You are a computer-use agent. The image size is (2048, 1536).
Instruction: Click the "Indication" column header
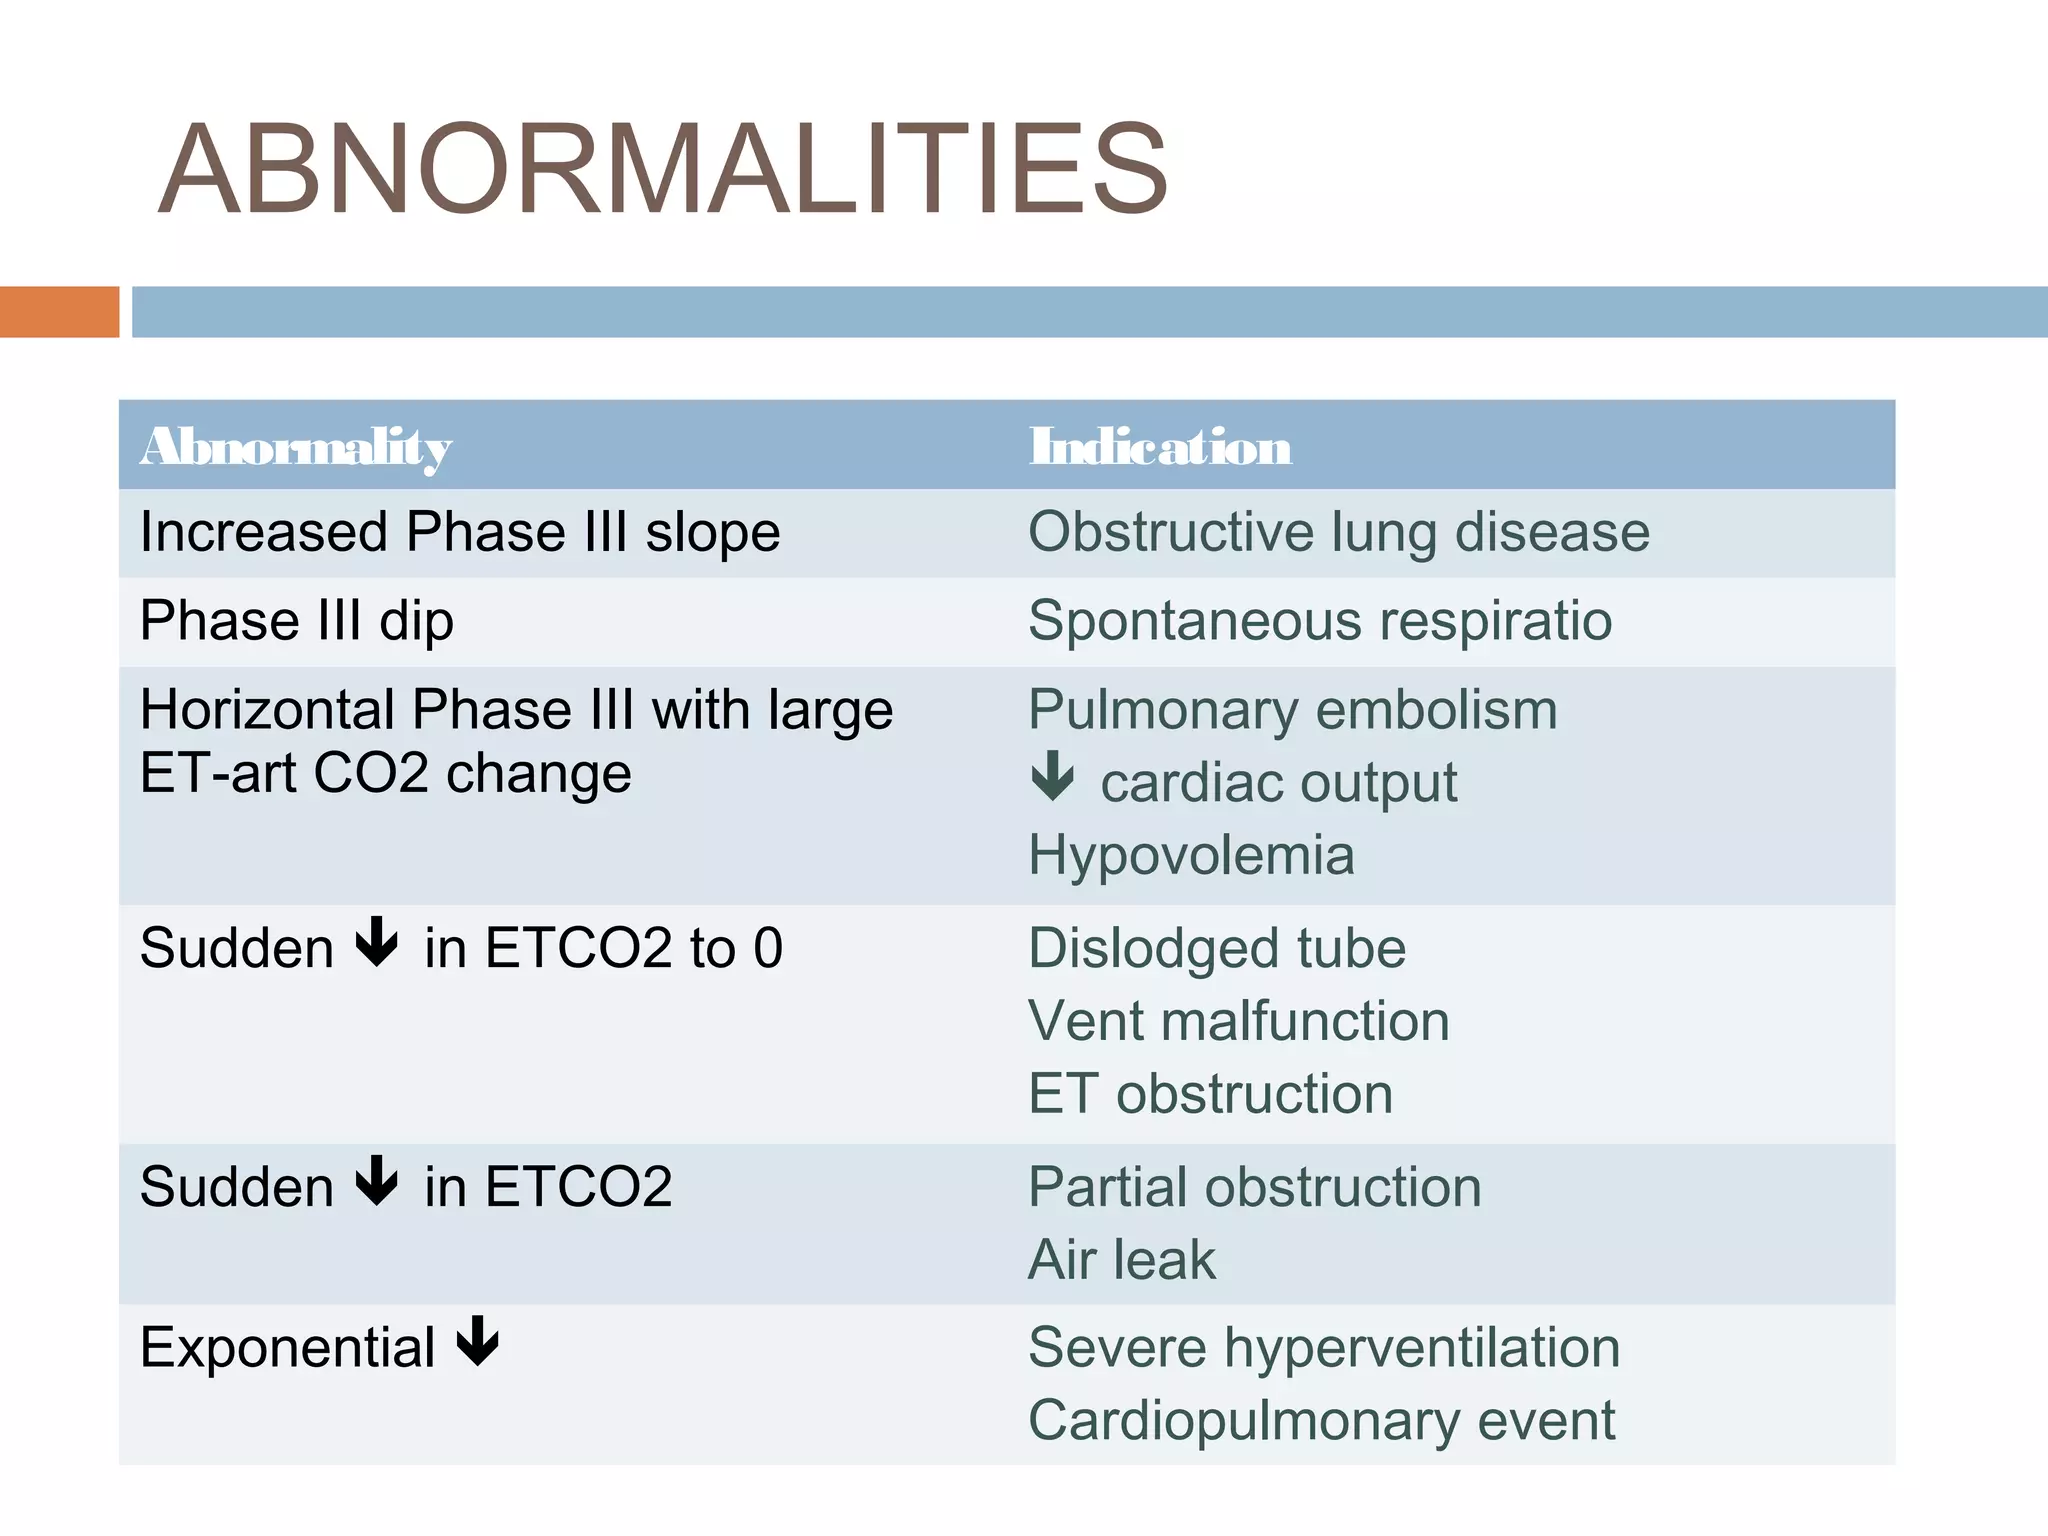[1160, 446]
